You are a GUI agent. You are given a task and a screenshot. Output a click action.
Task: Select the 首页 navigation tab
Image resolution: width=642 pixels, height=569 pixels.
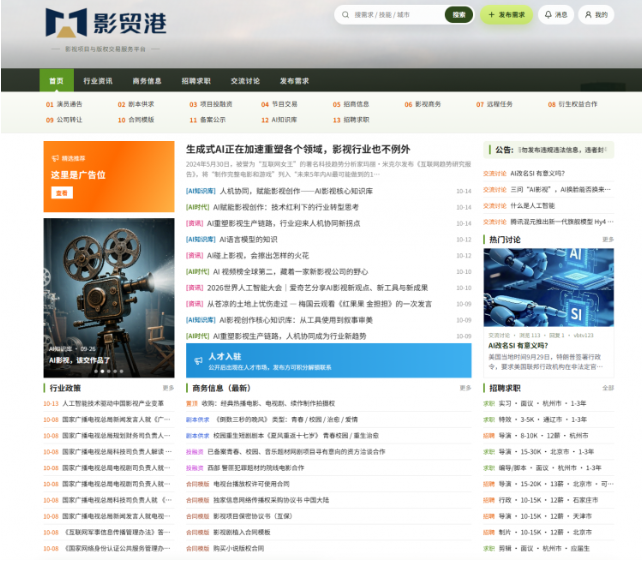point(57,81)
